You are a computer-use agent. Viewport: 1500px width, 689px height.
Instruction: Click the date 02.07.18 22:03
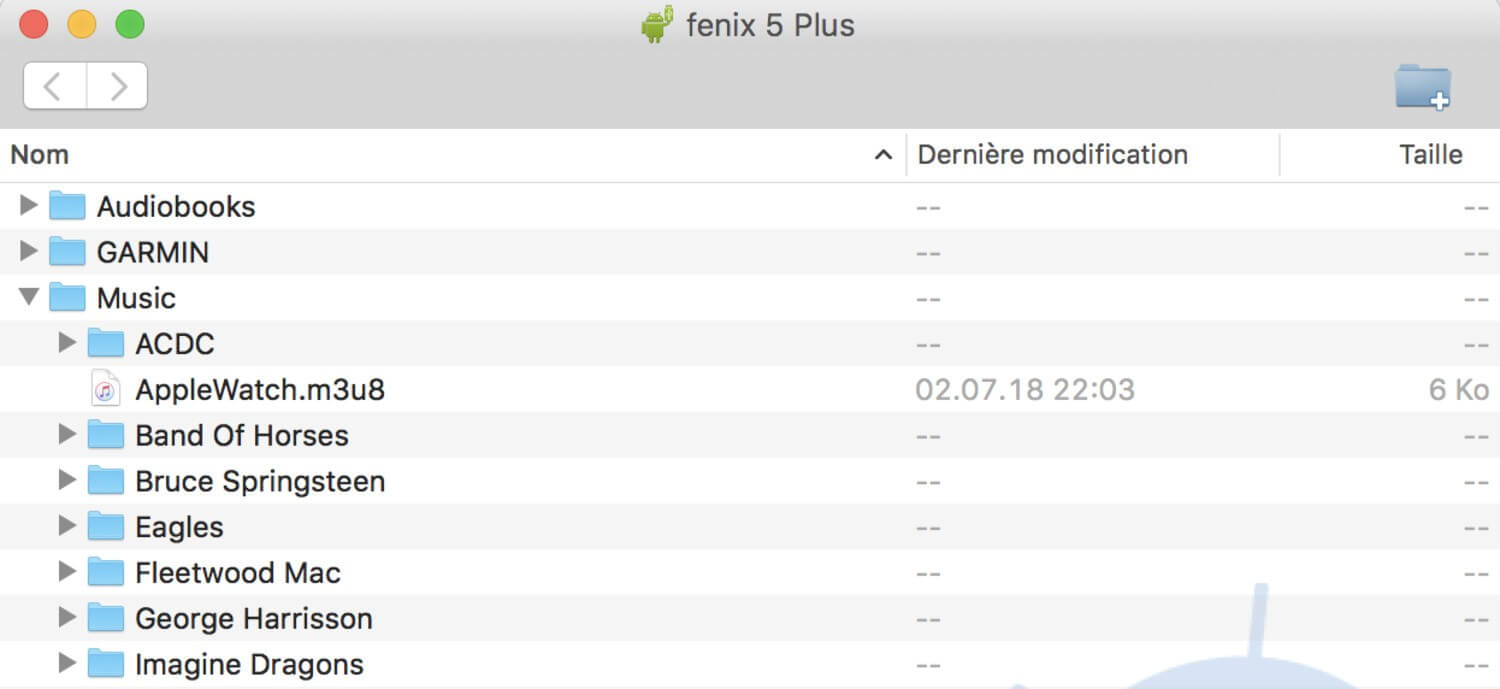(x=1025, y=390)
